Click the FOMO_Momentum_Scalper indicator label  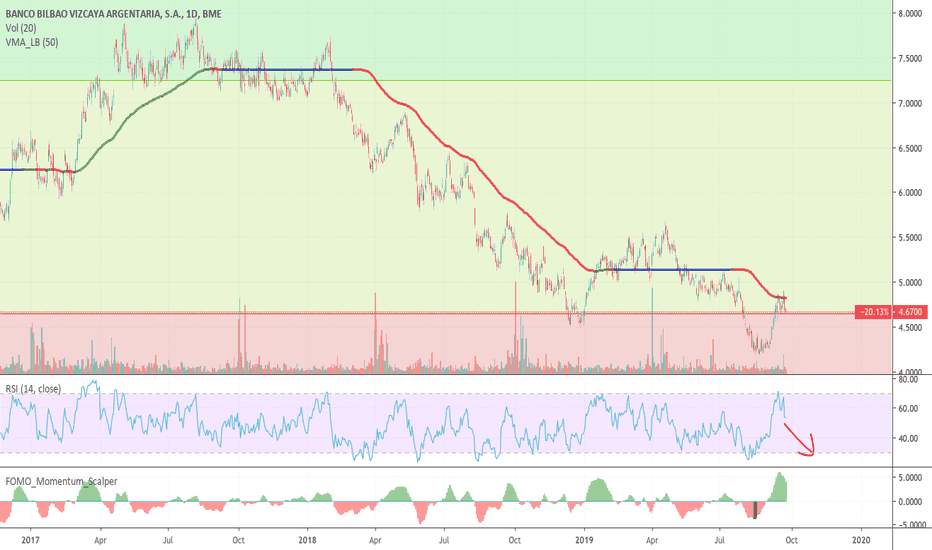[x=62, y=481]
